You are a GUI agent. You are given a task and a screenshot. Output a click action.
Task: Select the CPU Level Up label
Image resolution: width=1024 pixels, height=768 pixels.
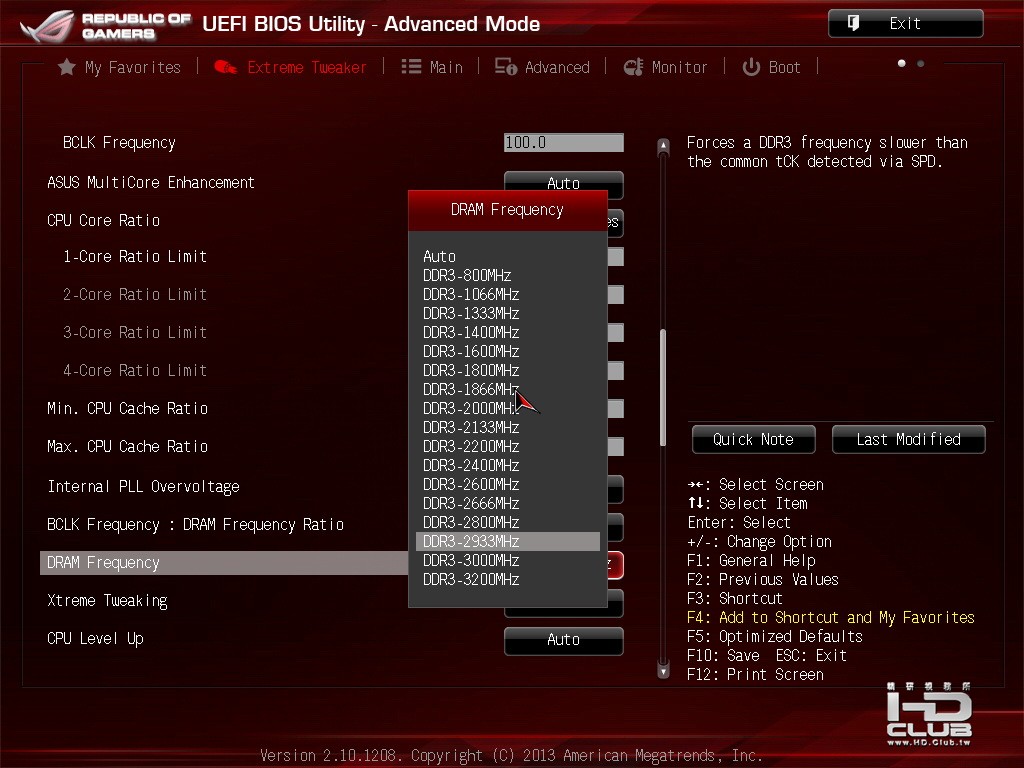pyautogui.click(x=95, y=639)
